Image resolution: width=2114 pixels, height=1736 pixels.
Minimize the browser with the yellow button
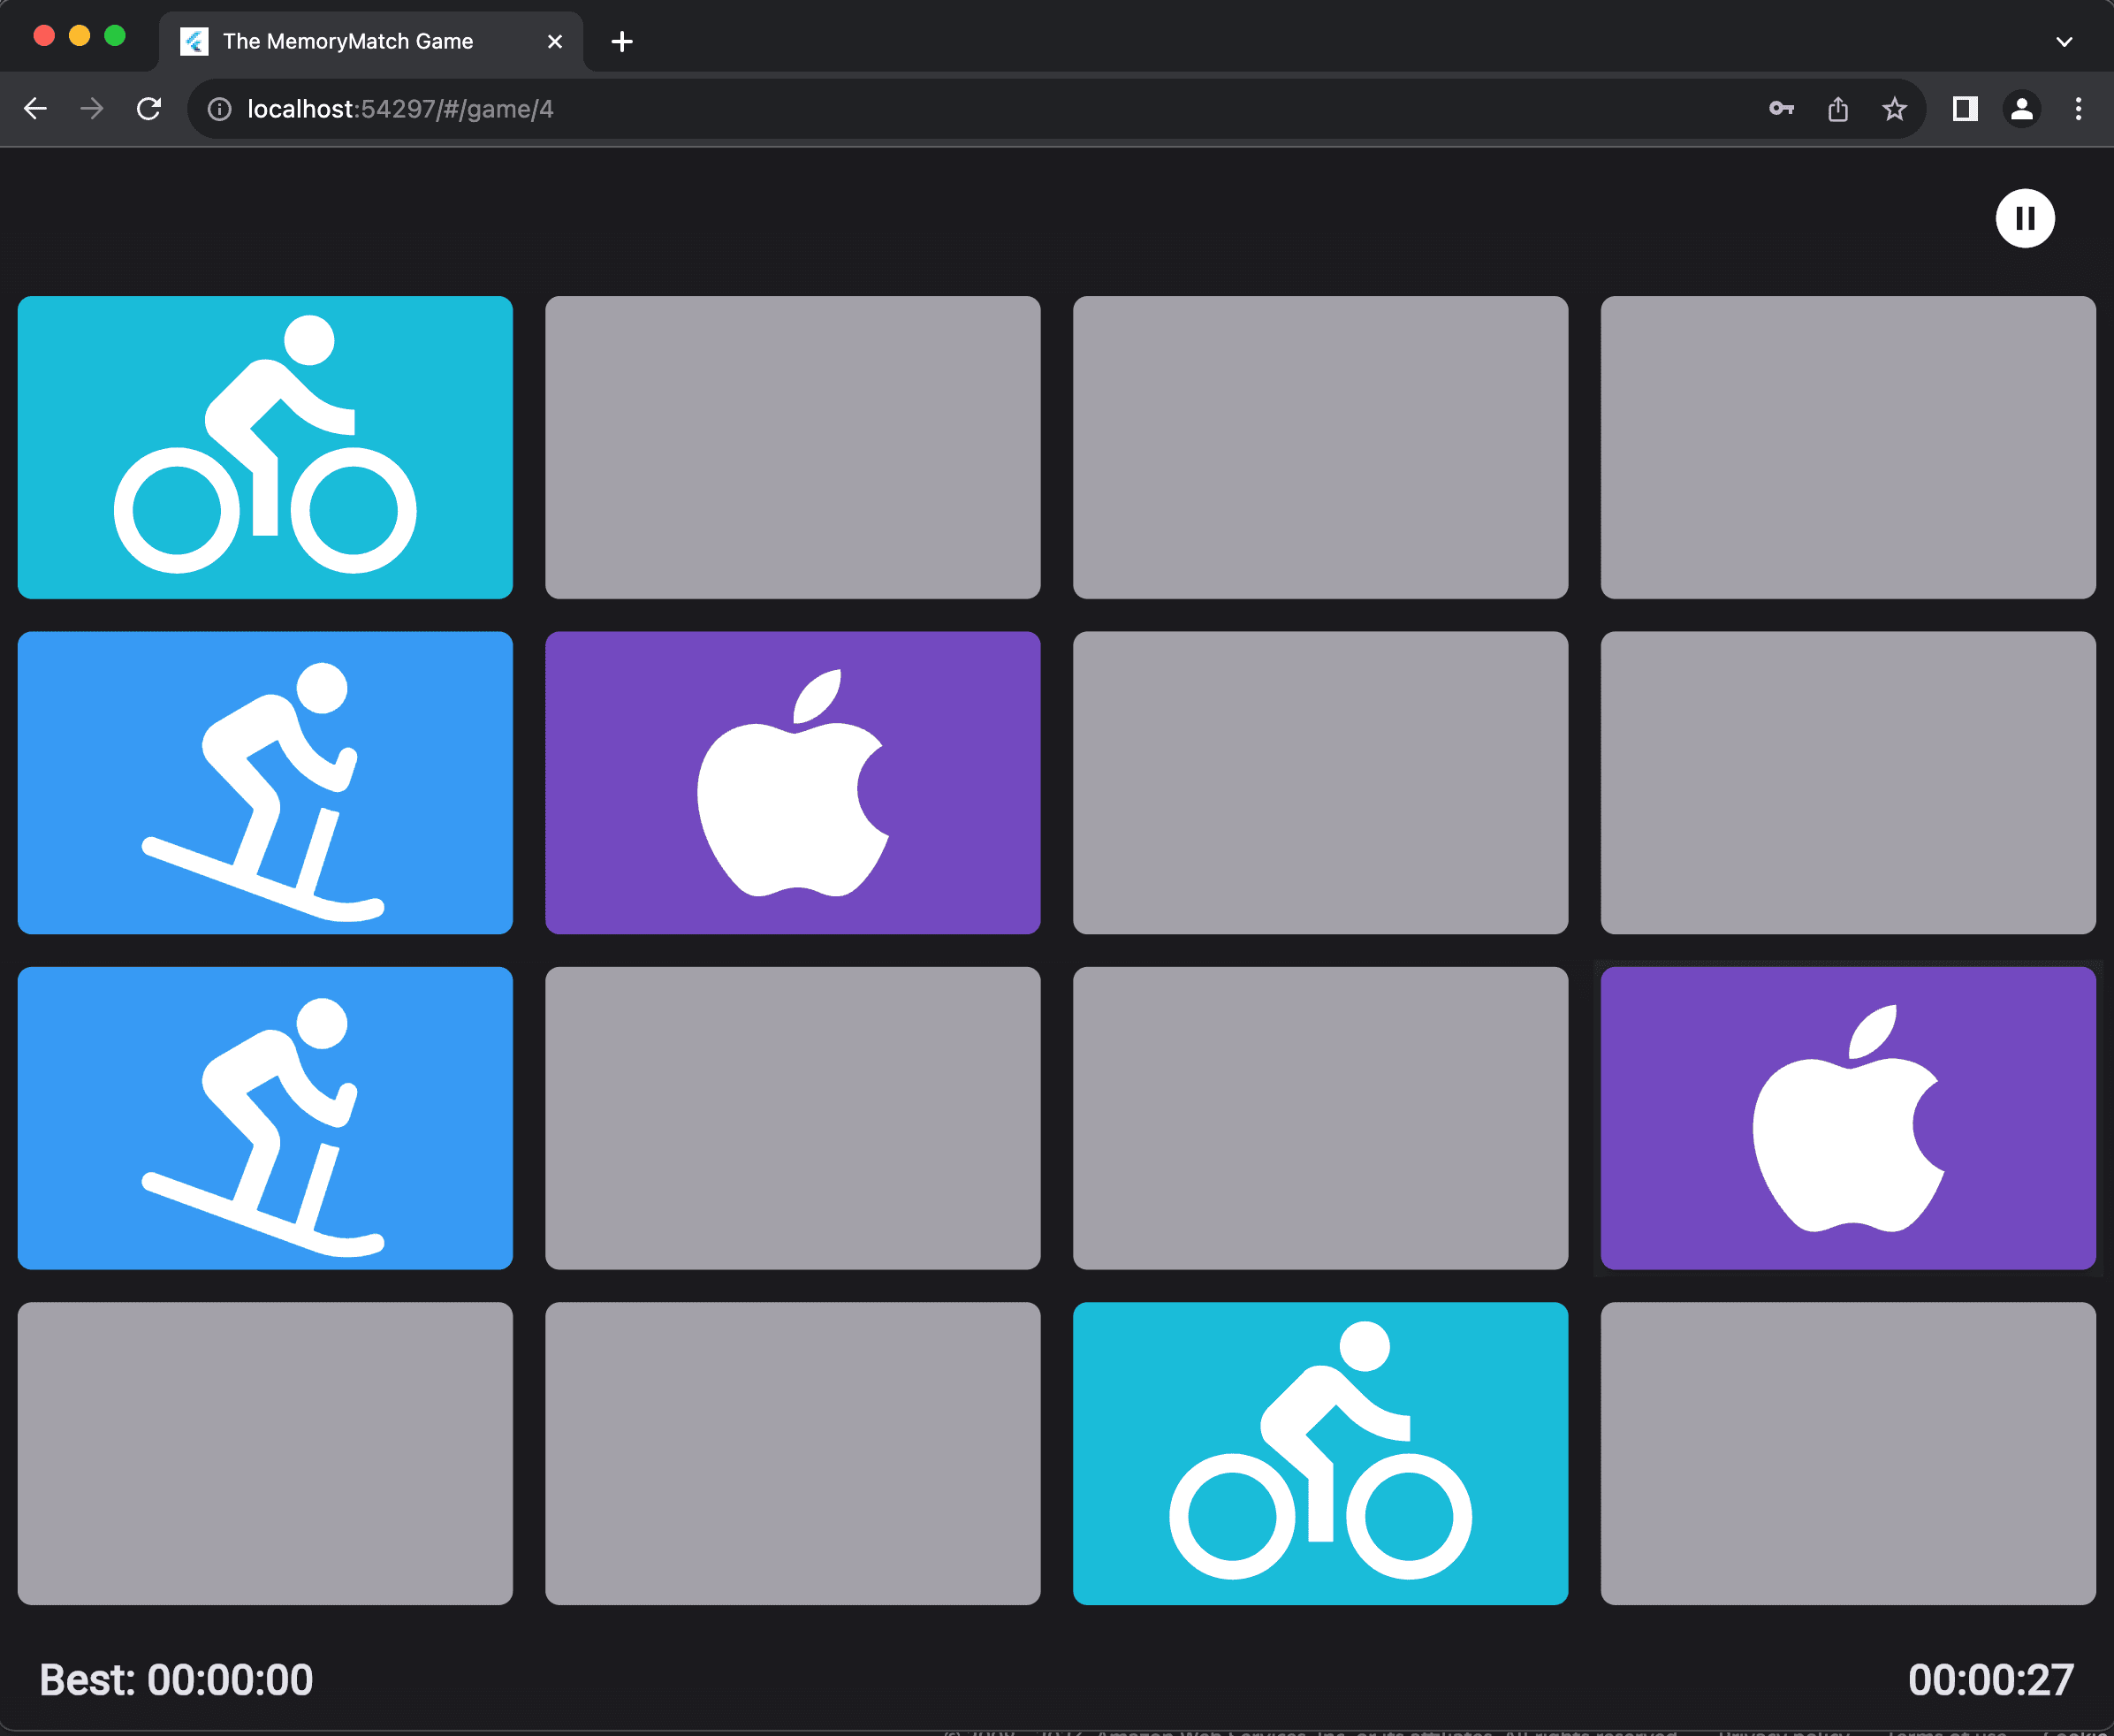[x=79, y=36]
